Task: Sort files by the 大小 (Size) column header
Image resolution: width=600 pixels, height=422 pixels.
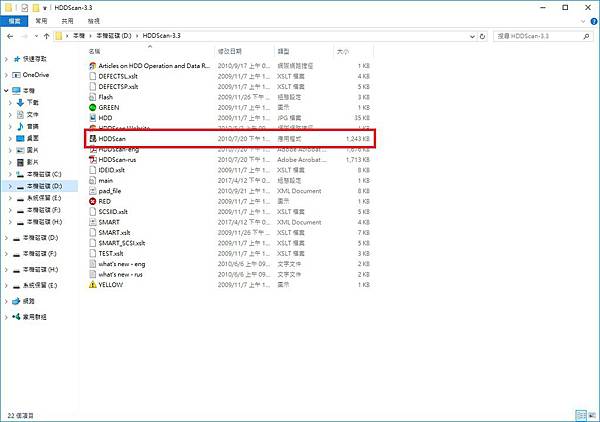Action: [x=354, y=51]
